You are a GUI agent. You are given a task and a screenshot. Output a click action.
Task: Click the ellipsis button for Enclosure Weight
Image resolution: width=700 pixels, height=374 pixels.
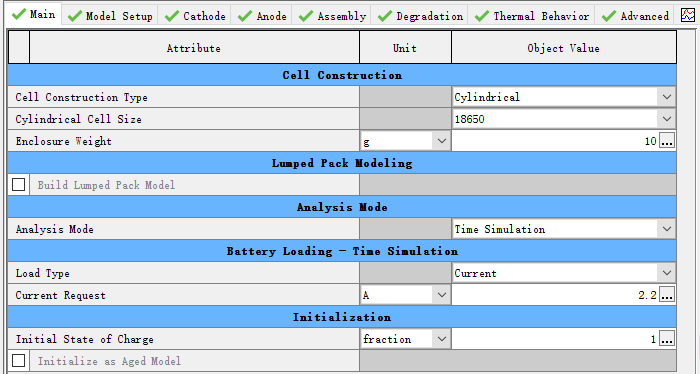tap(667, 141)
